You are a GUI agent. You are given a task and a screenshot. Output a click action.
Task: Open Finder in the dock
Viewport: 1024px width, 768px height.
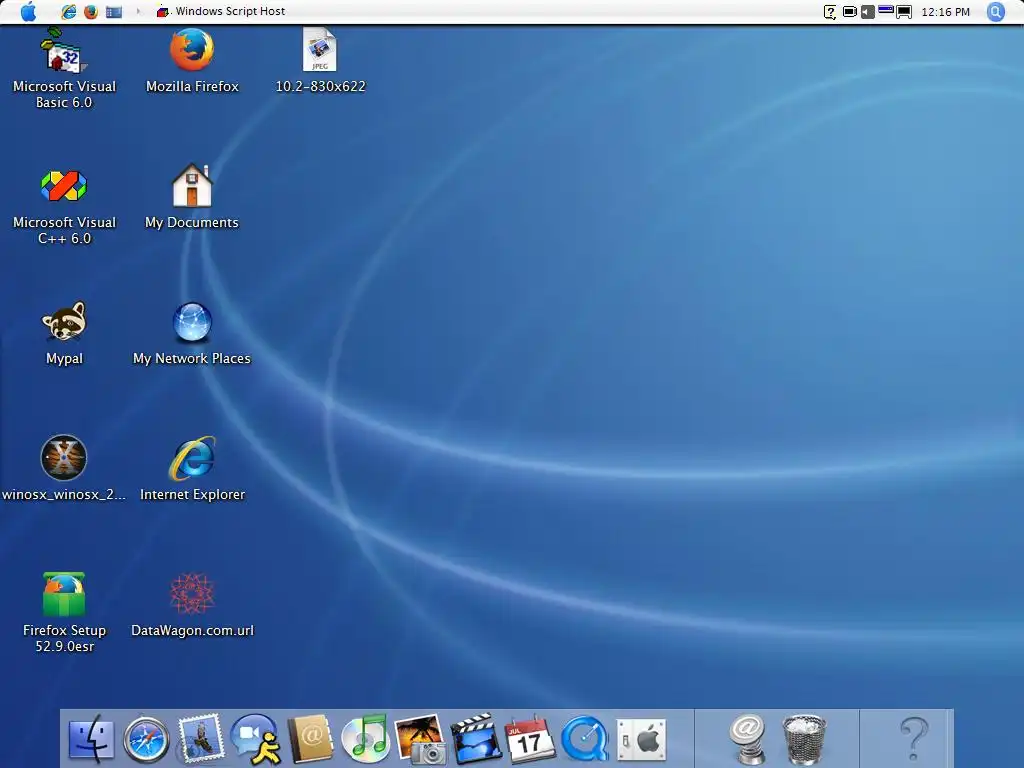point(91,739)
